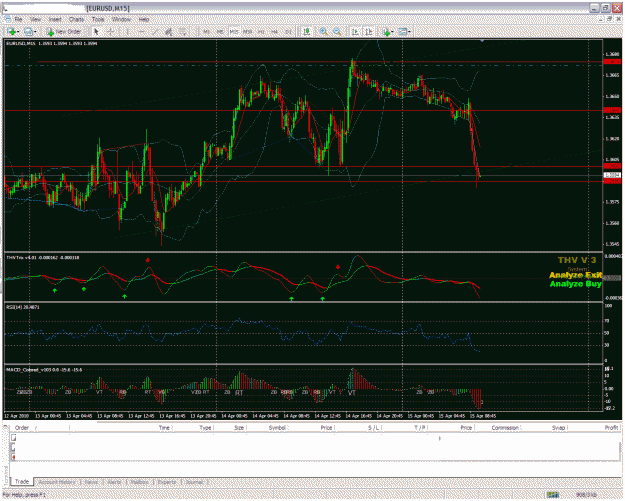Sort trades by Profit column

tap(611, 428)
